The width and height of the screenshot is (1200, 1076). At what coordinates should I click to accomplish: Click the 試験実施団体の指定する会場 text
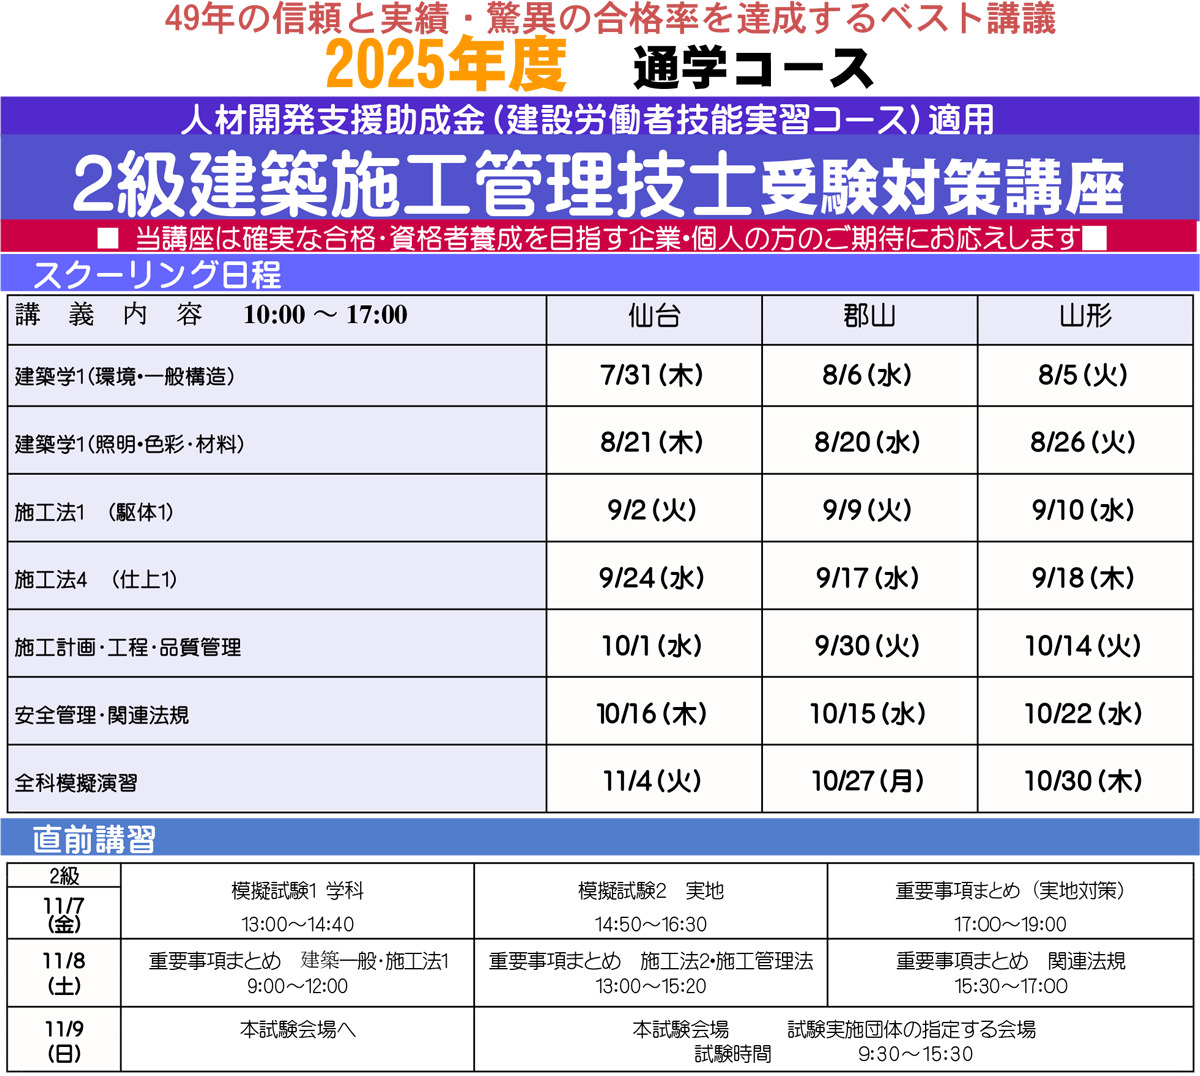coord(911,1029)
